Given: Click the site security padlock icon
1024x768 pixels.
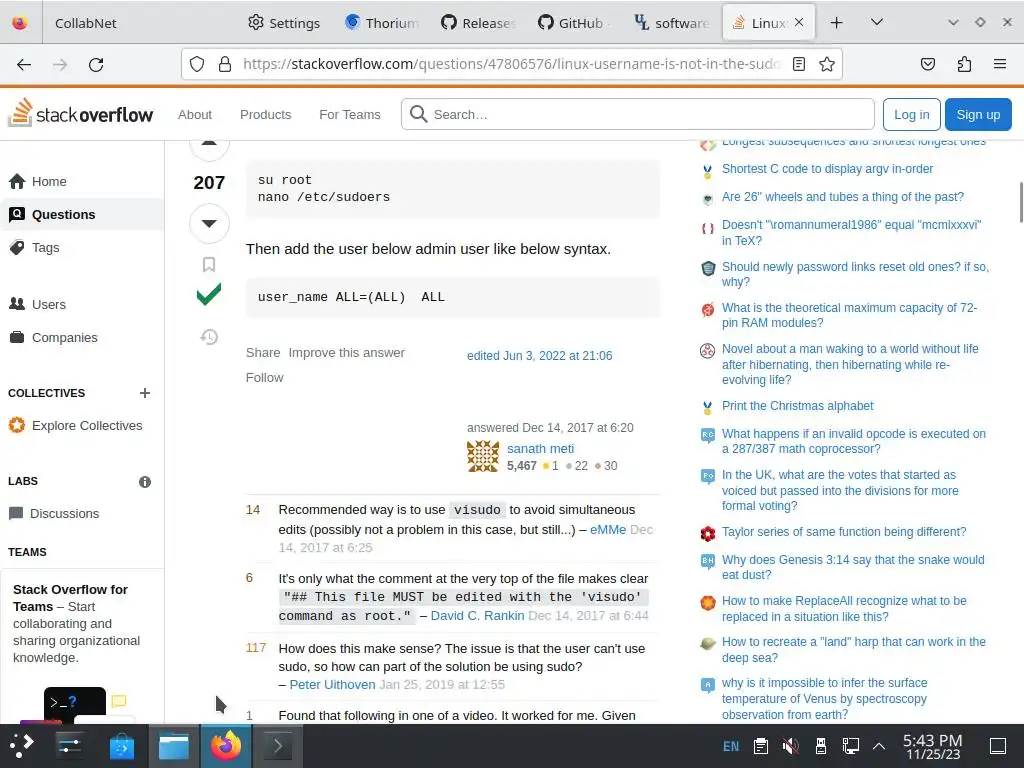Looking at the screenshot, I should pyautogui.click(x=225, y=64).
